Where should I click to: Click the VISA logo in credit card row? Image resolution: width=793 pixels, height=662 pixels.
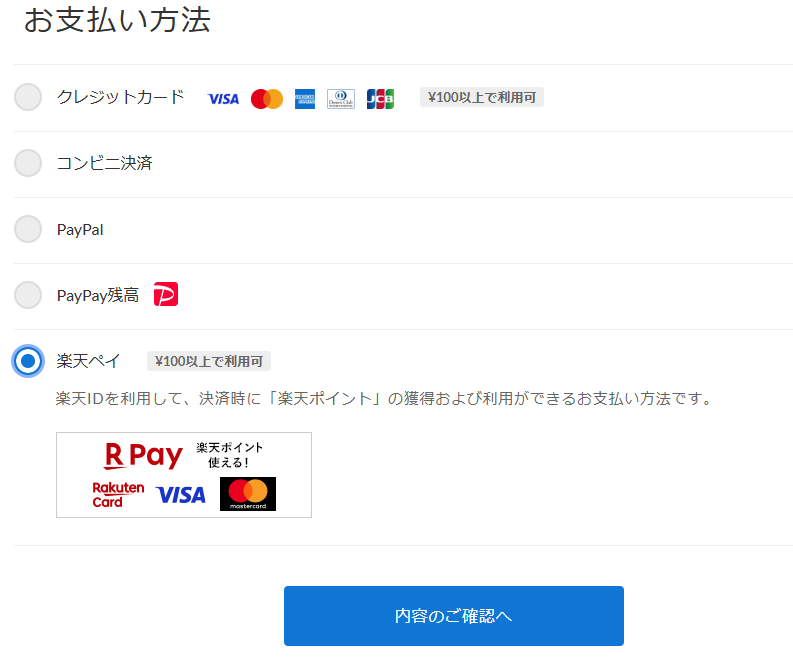coord(224,99)
